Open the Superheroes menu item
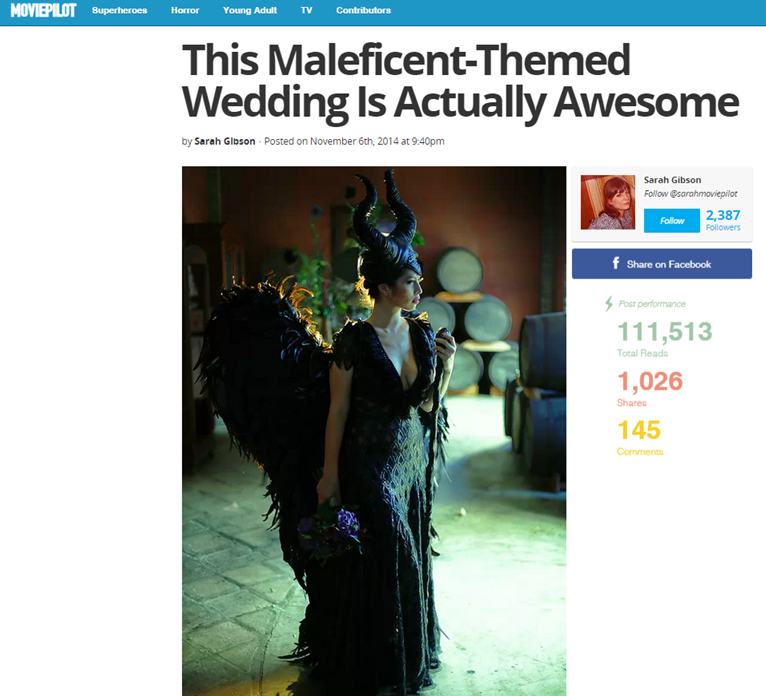This screenshot has height=696, width=766. tap(119, 10)
